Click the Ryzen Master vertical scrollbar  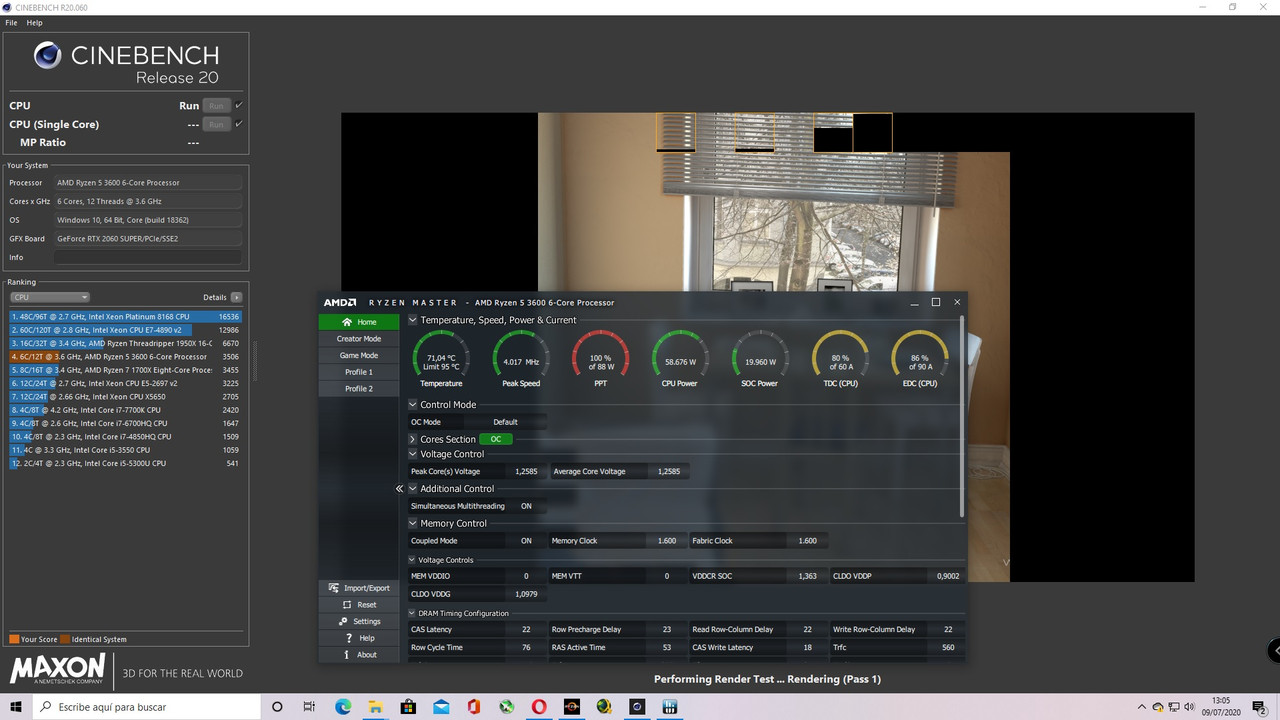[962, 415]
